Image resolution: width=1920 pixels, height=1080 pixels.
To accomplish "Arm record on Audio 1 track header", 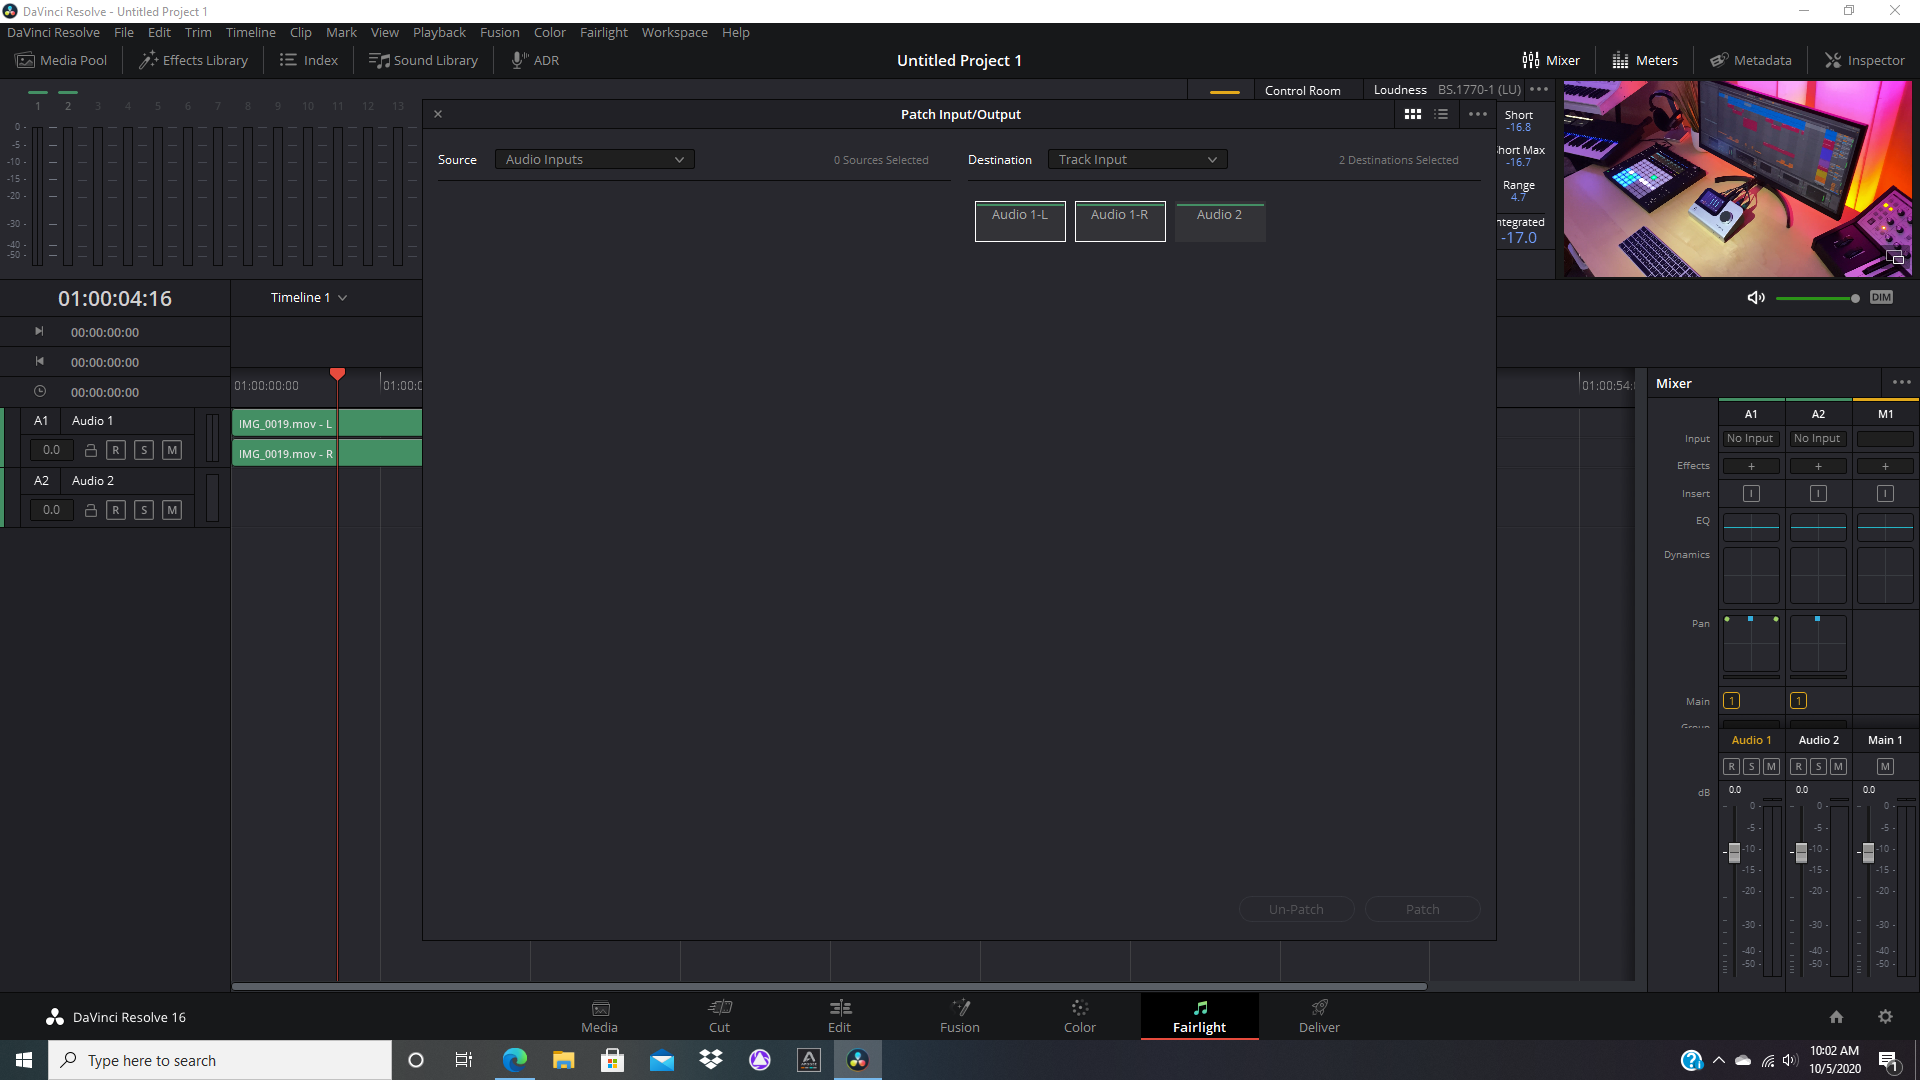I will (116, 450).
